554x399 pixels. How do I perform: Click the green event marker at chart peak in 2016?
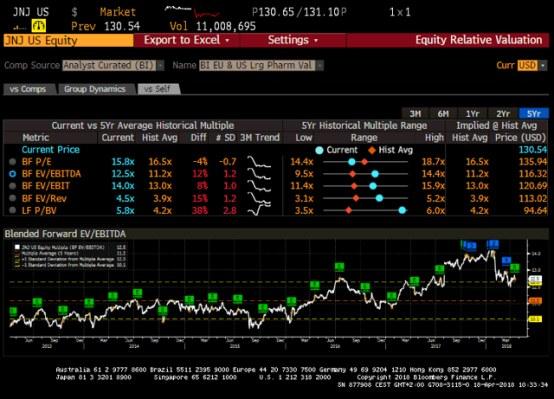coord(340,267)
